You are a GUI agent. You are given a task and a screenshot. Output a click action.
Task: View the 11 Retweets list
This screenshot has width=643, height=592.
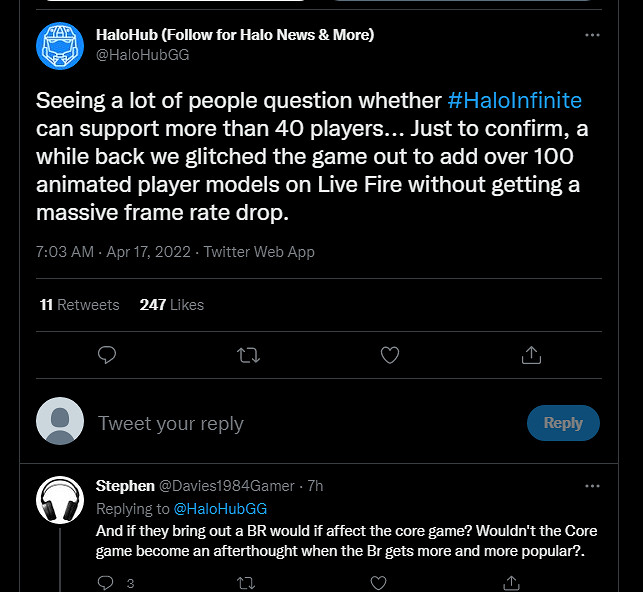click(x=79, y=304)
